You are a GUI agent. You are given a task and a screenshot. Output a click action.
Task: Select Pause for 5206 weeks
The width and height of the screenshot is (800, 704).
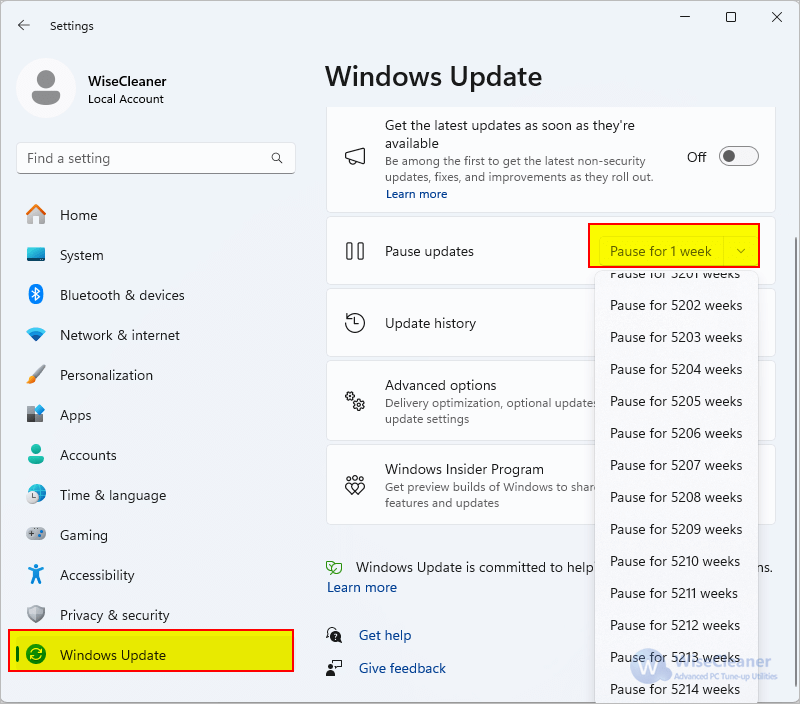tap(676, 433)
